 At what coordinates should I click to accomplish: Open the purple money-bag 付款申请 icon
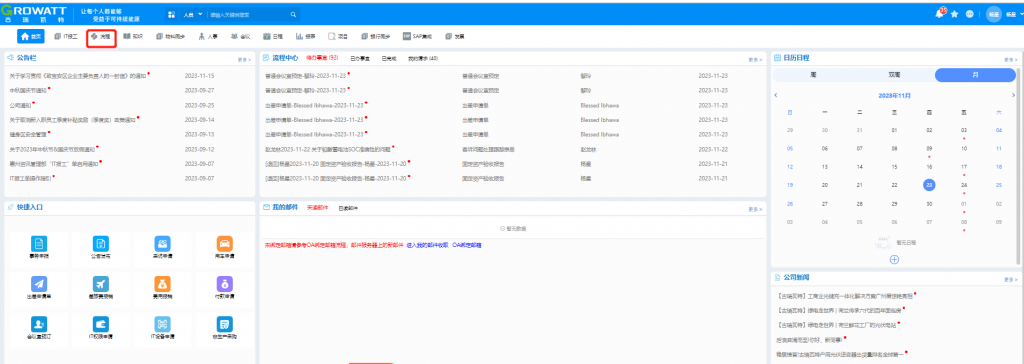tap(225, 284)
